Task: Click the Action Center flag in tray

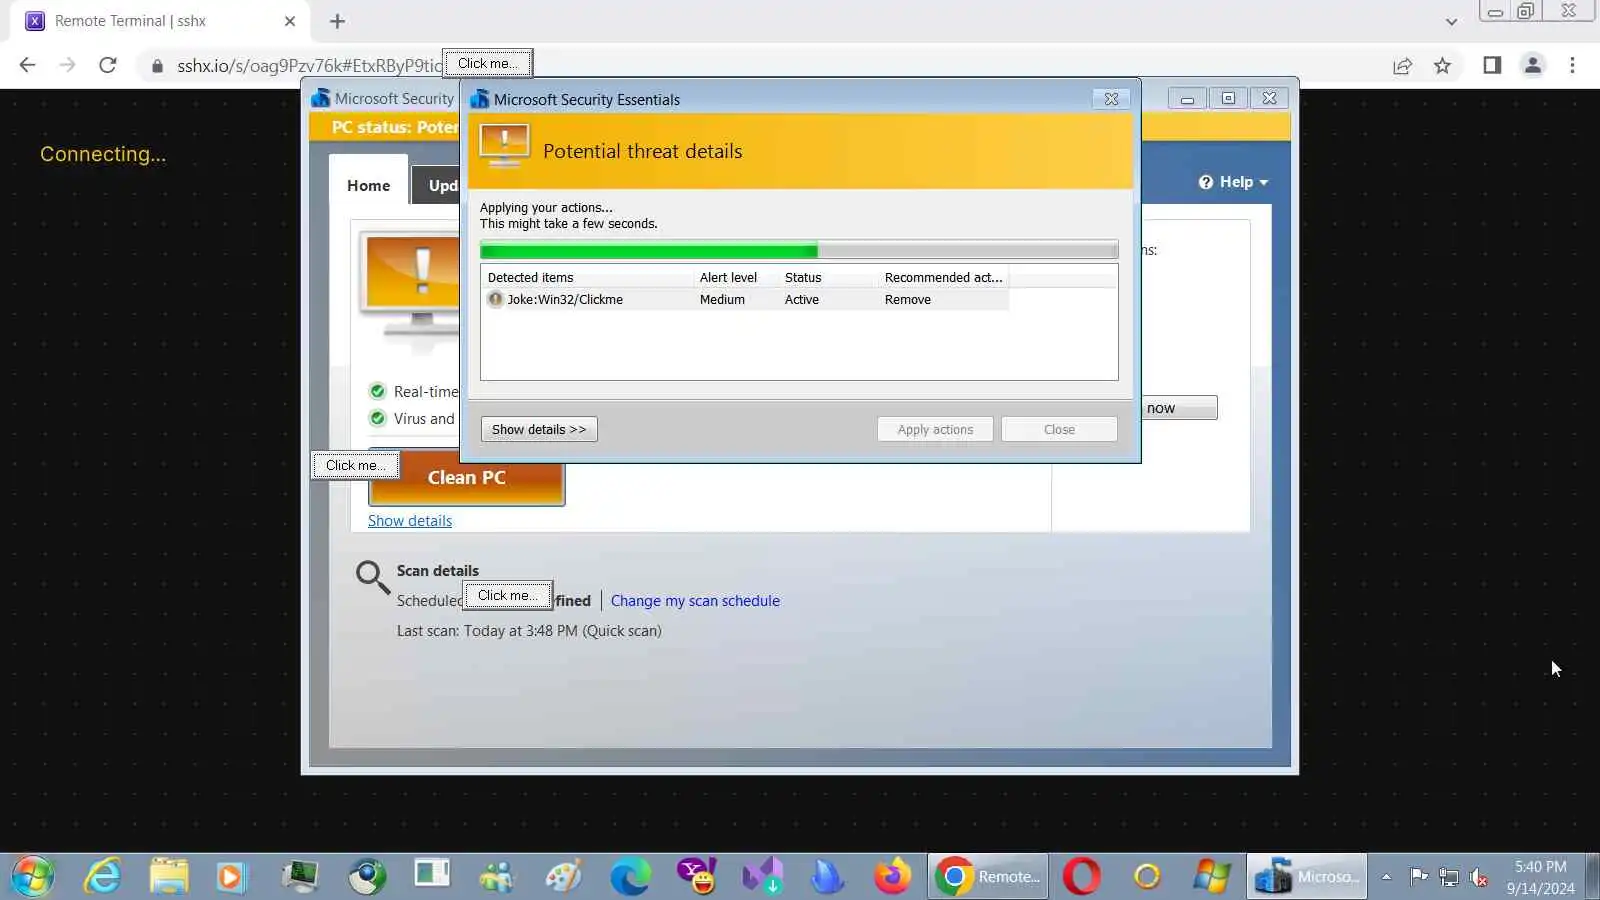Action: pos(1418,877)
